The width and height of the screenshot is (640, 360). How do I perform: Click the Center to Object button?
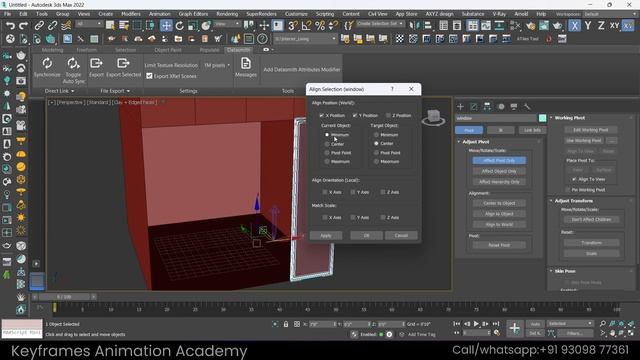pyautogui.click(x=499, y=203)
